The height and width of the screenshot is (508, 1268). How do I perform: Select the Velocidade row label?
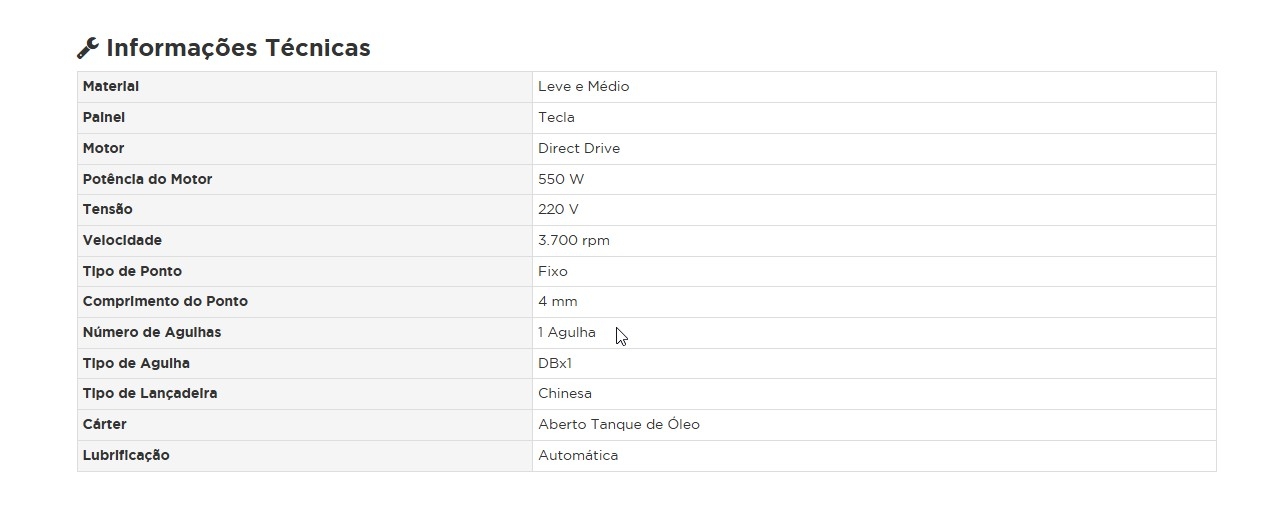tap(122, 240)
